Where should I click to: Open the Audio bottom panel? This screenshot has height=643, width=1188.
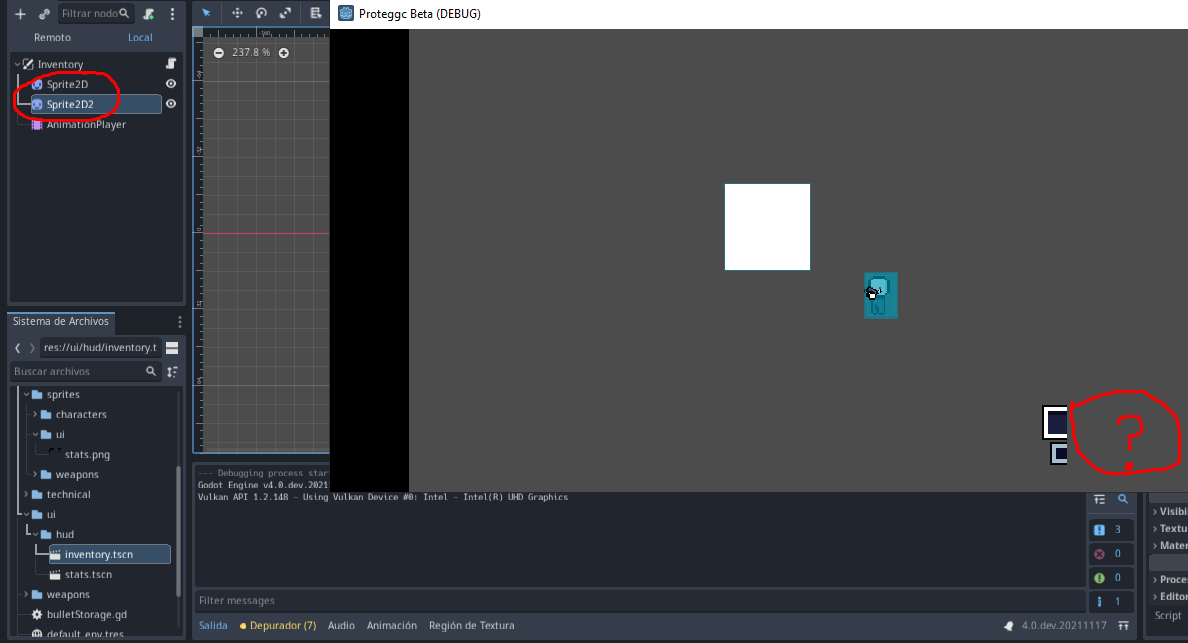point(341,626)
